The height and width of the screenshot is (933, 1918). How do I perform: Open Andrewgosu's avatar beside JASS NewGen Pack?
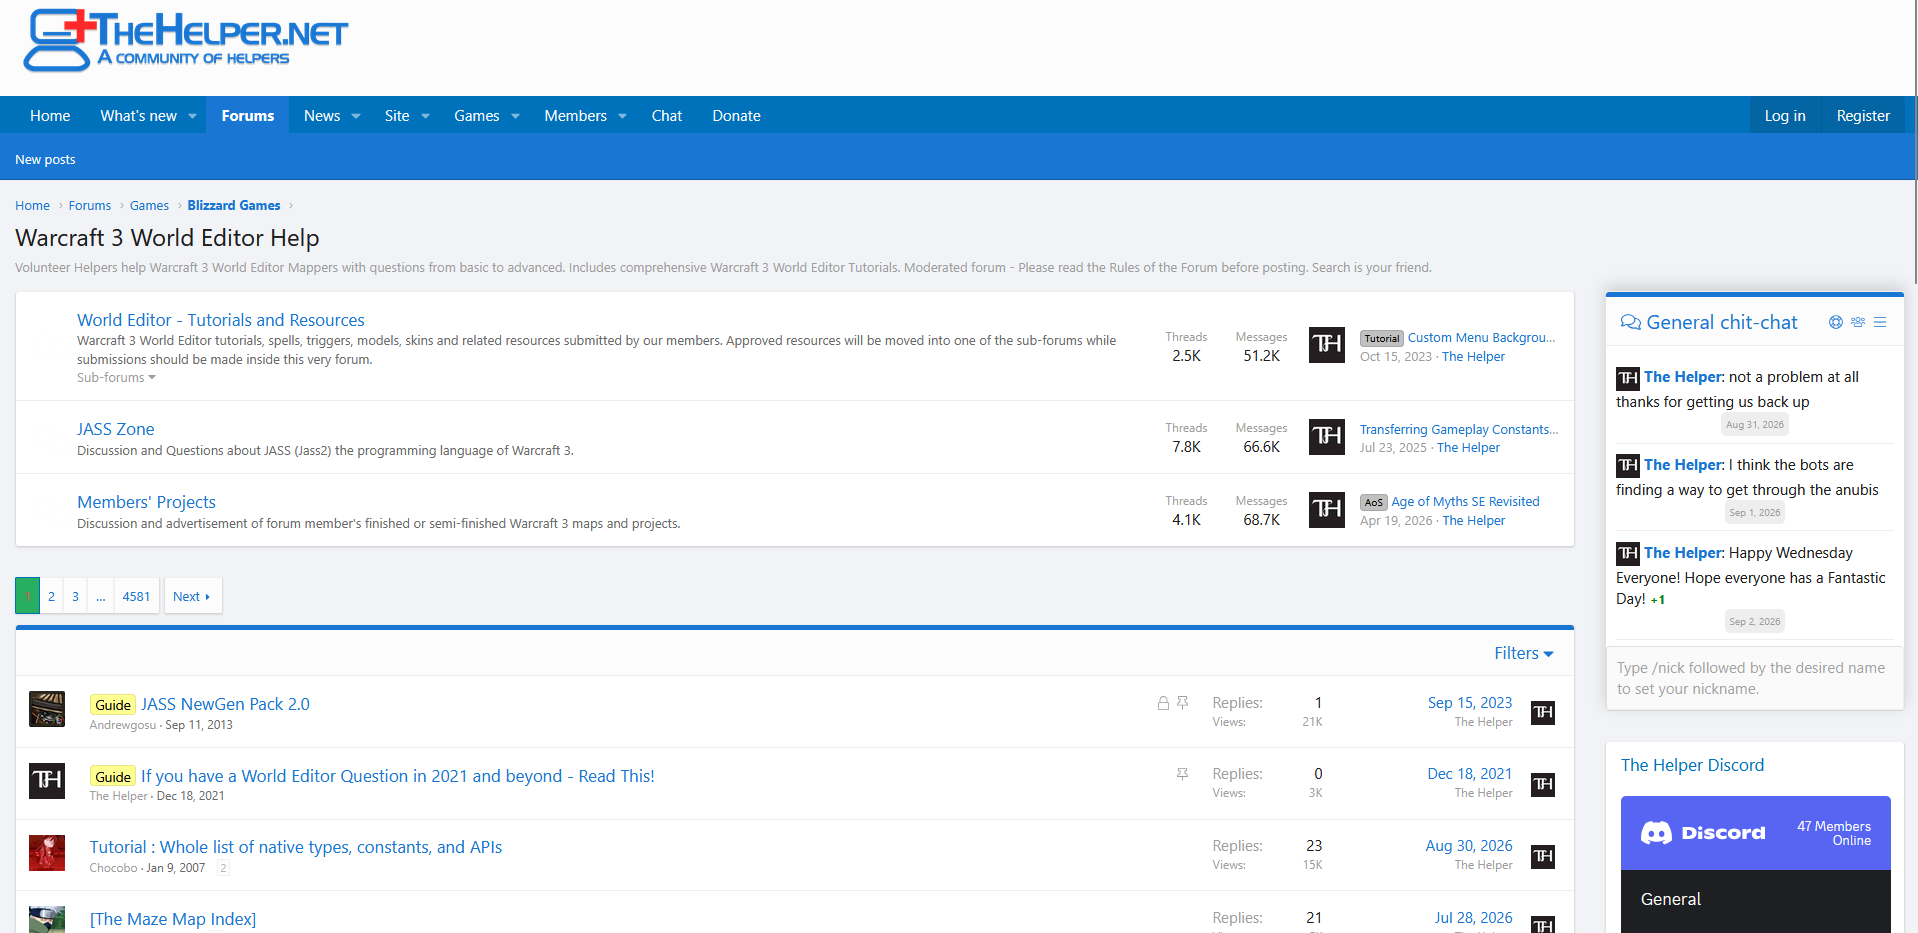pyautogui.click(x=47, y=709)
